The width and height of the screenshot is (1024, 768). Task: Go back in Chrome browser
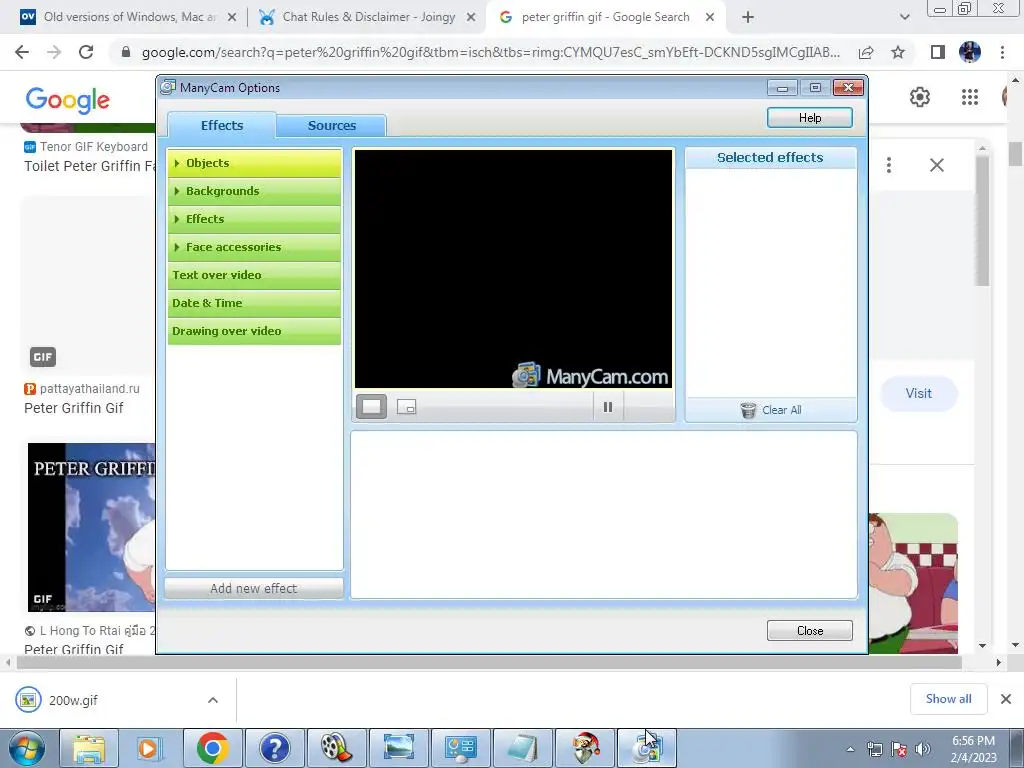pos(22,52)
